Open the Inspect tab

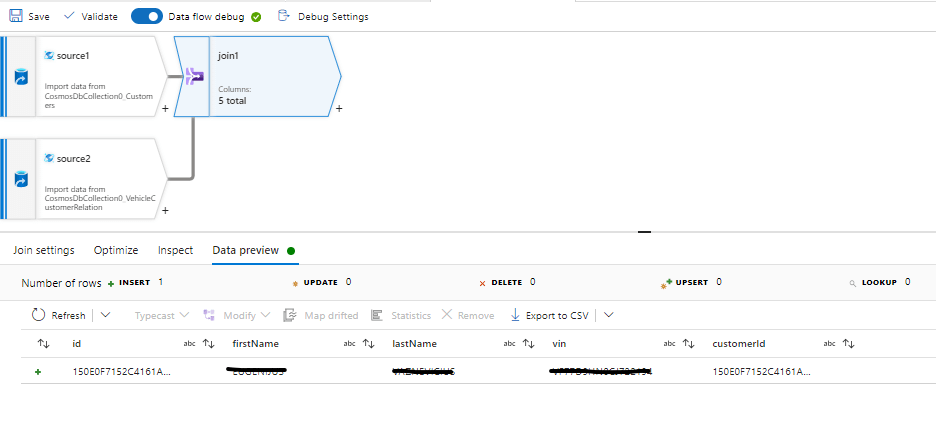(x=175, y=250)
